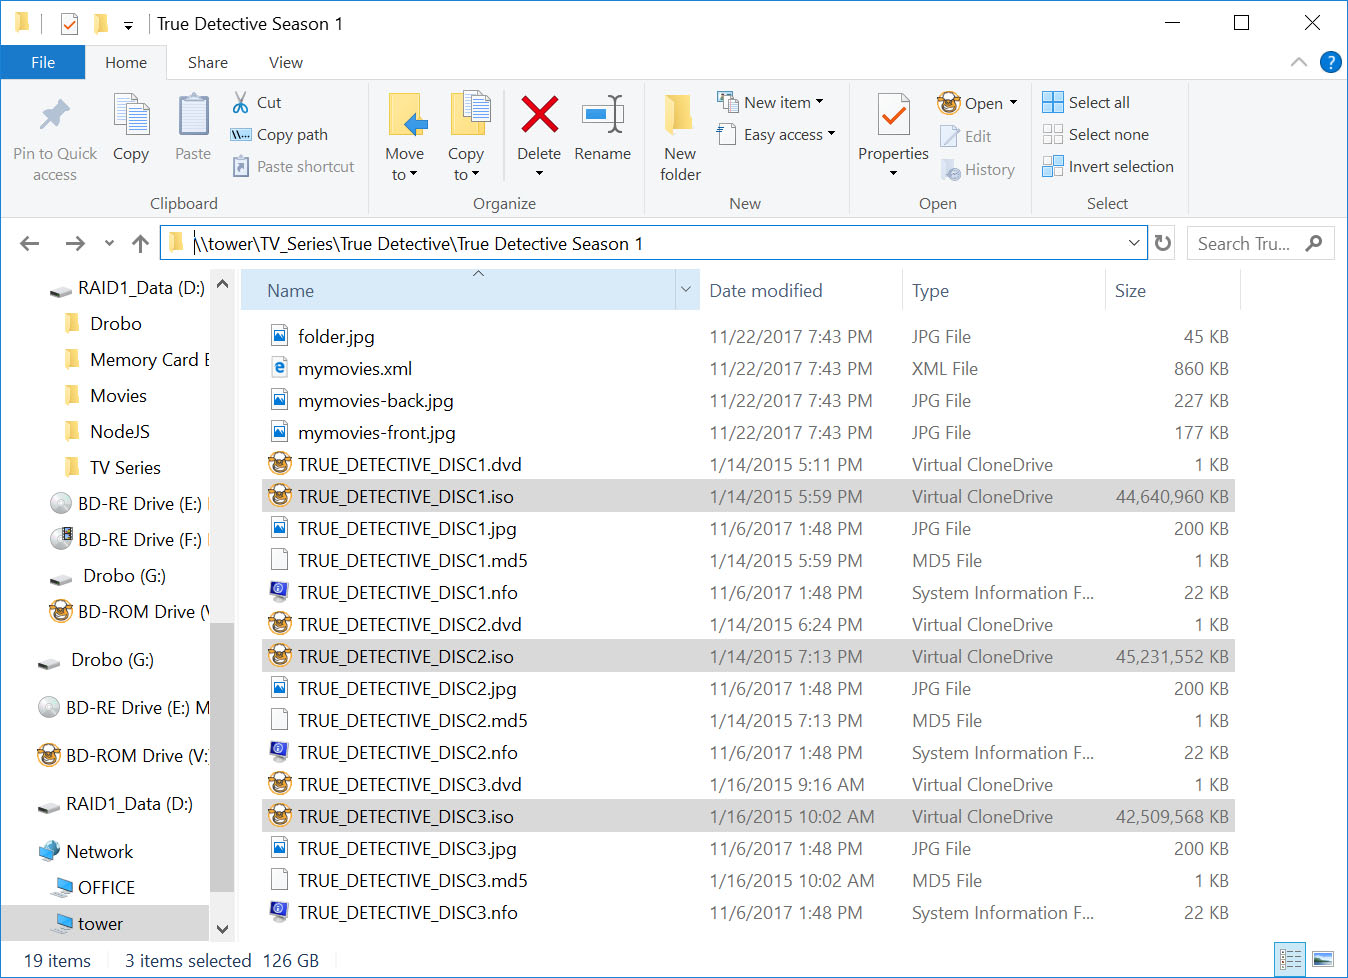
Task: Create a New folder from ribbon
Action: (x=680, y=138)
